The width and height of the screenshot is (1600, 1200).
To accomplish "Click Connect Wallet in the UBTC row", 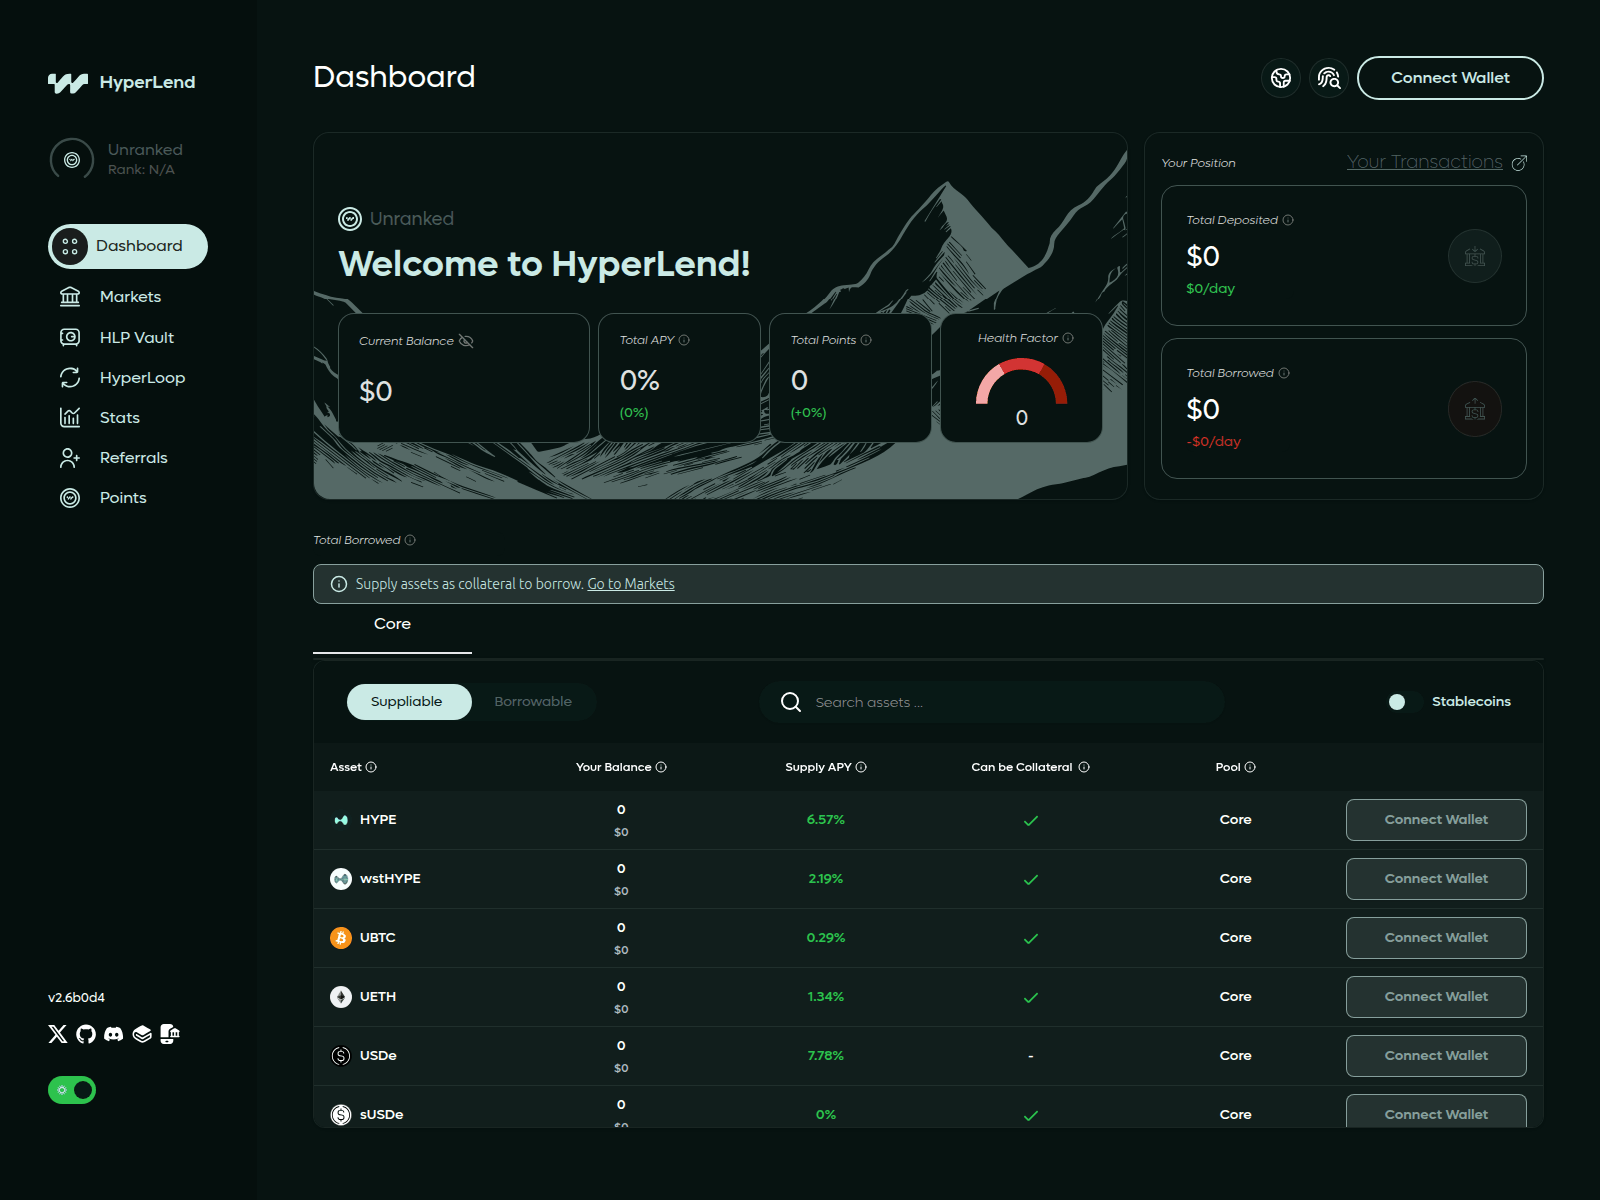I will (1436, 938).
